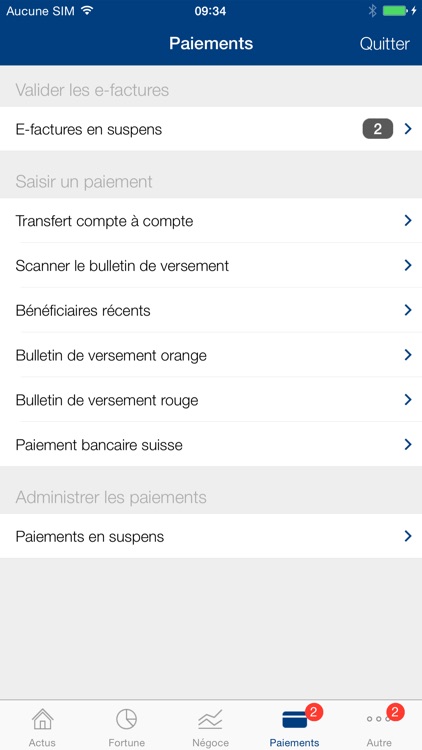The width and height of the screenshot is (422, 750).
Task: Tap the grey badge showing 2 e-factures
Action: point(378,129)
